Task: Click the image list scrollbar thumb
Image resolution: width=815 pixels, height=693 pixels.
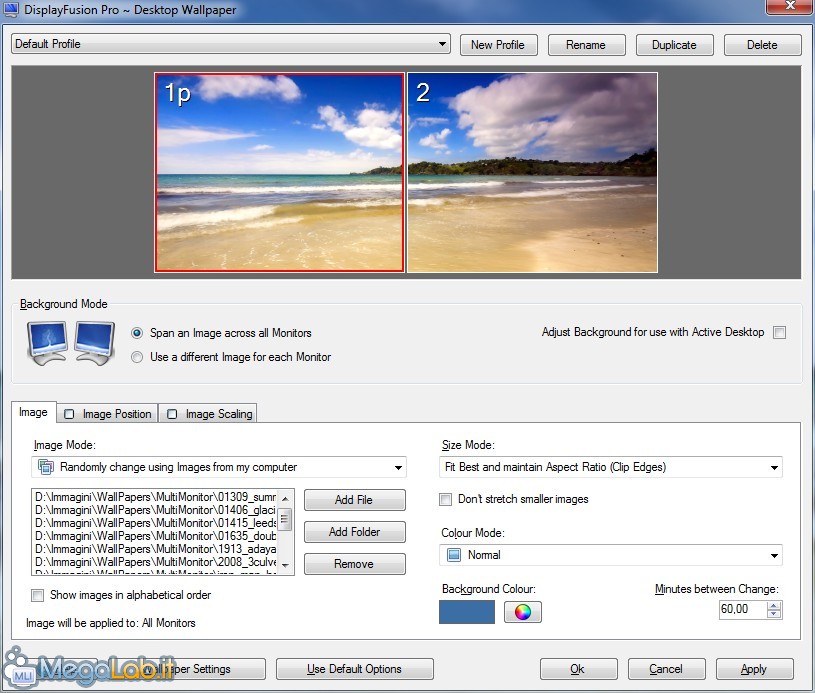Action: pos(285,518)
